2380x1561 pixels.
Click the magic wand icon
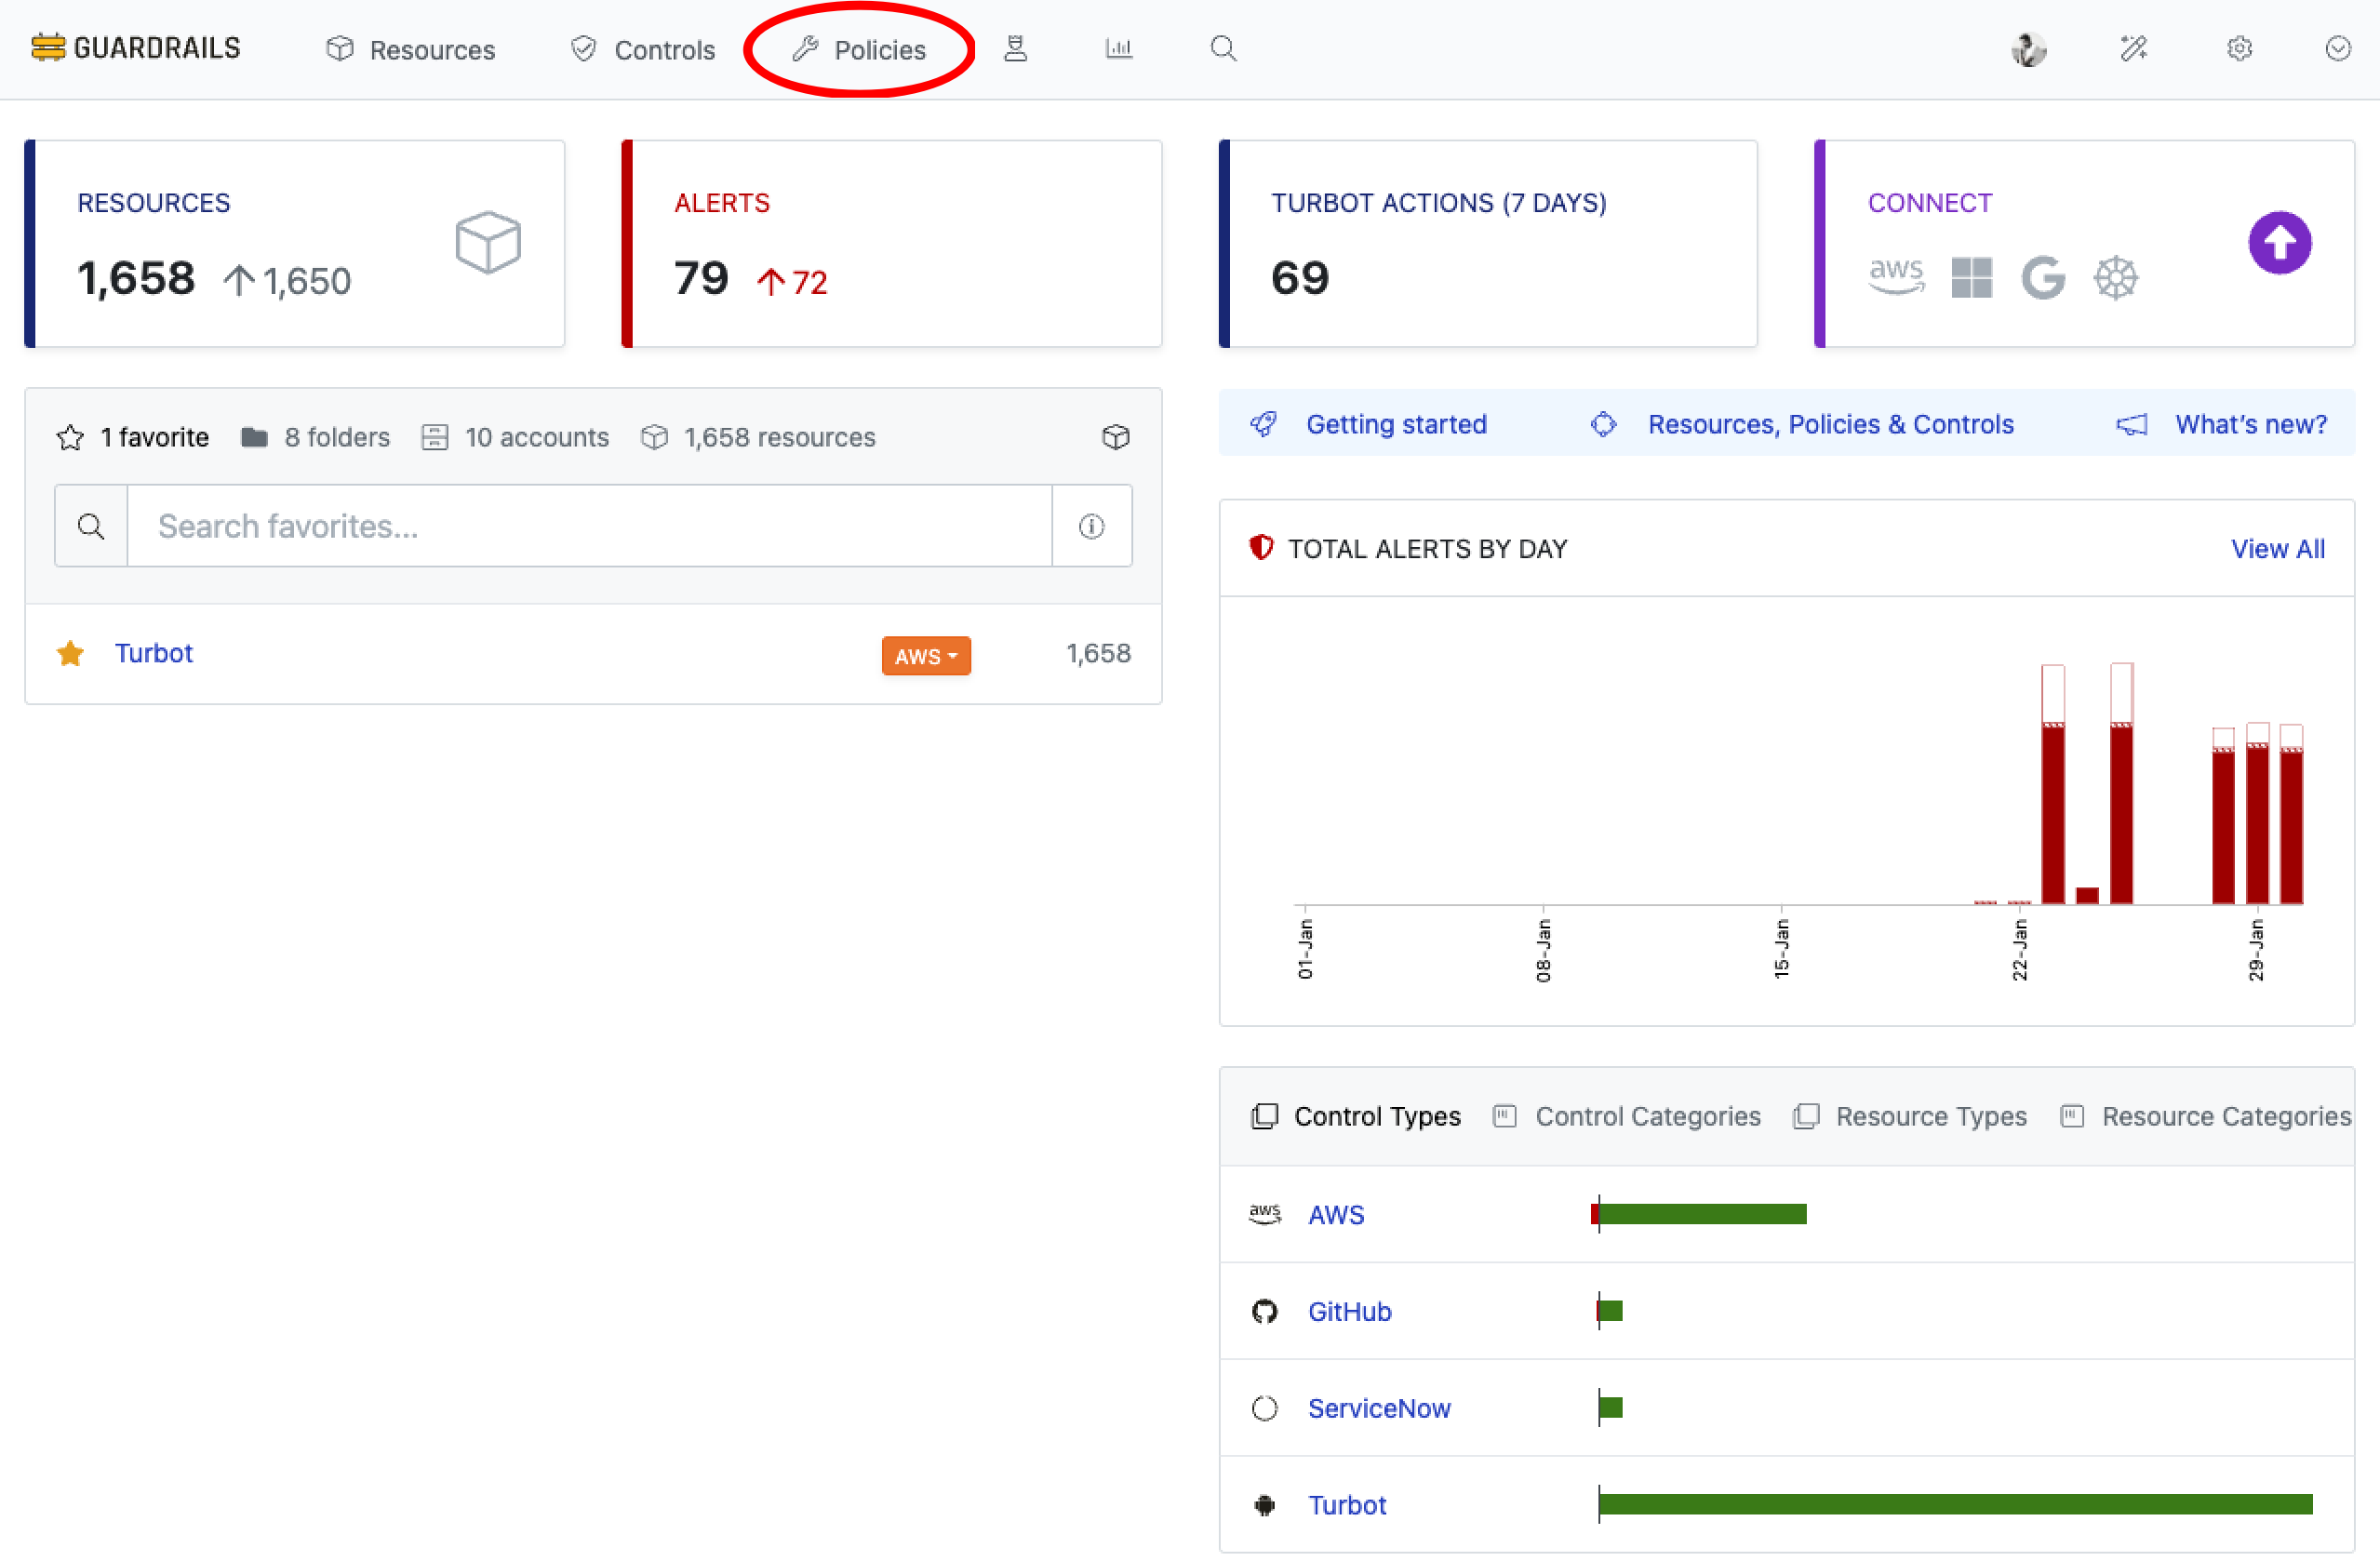(x=2133, y=48)
